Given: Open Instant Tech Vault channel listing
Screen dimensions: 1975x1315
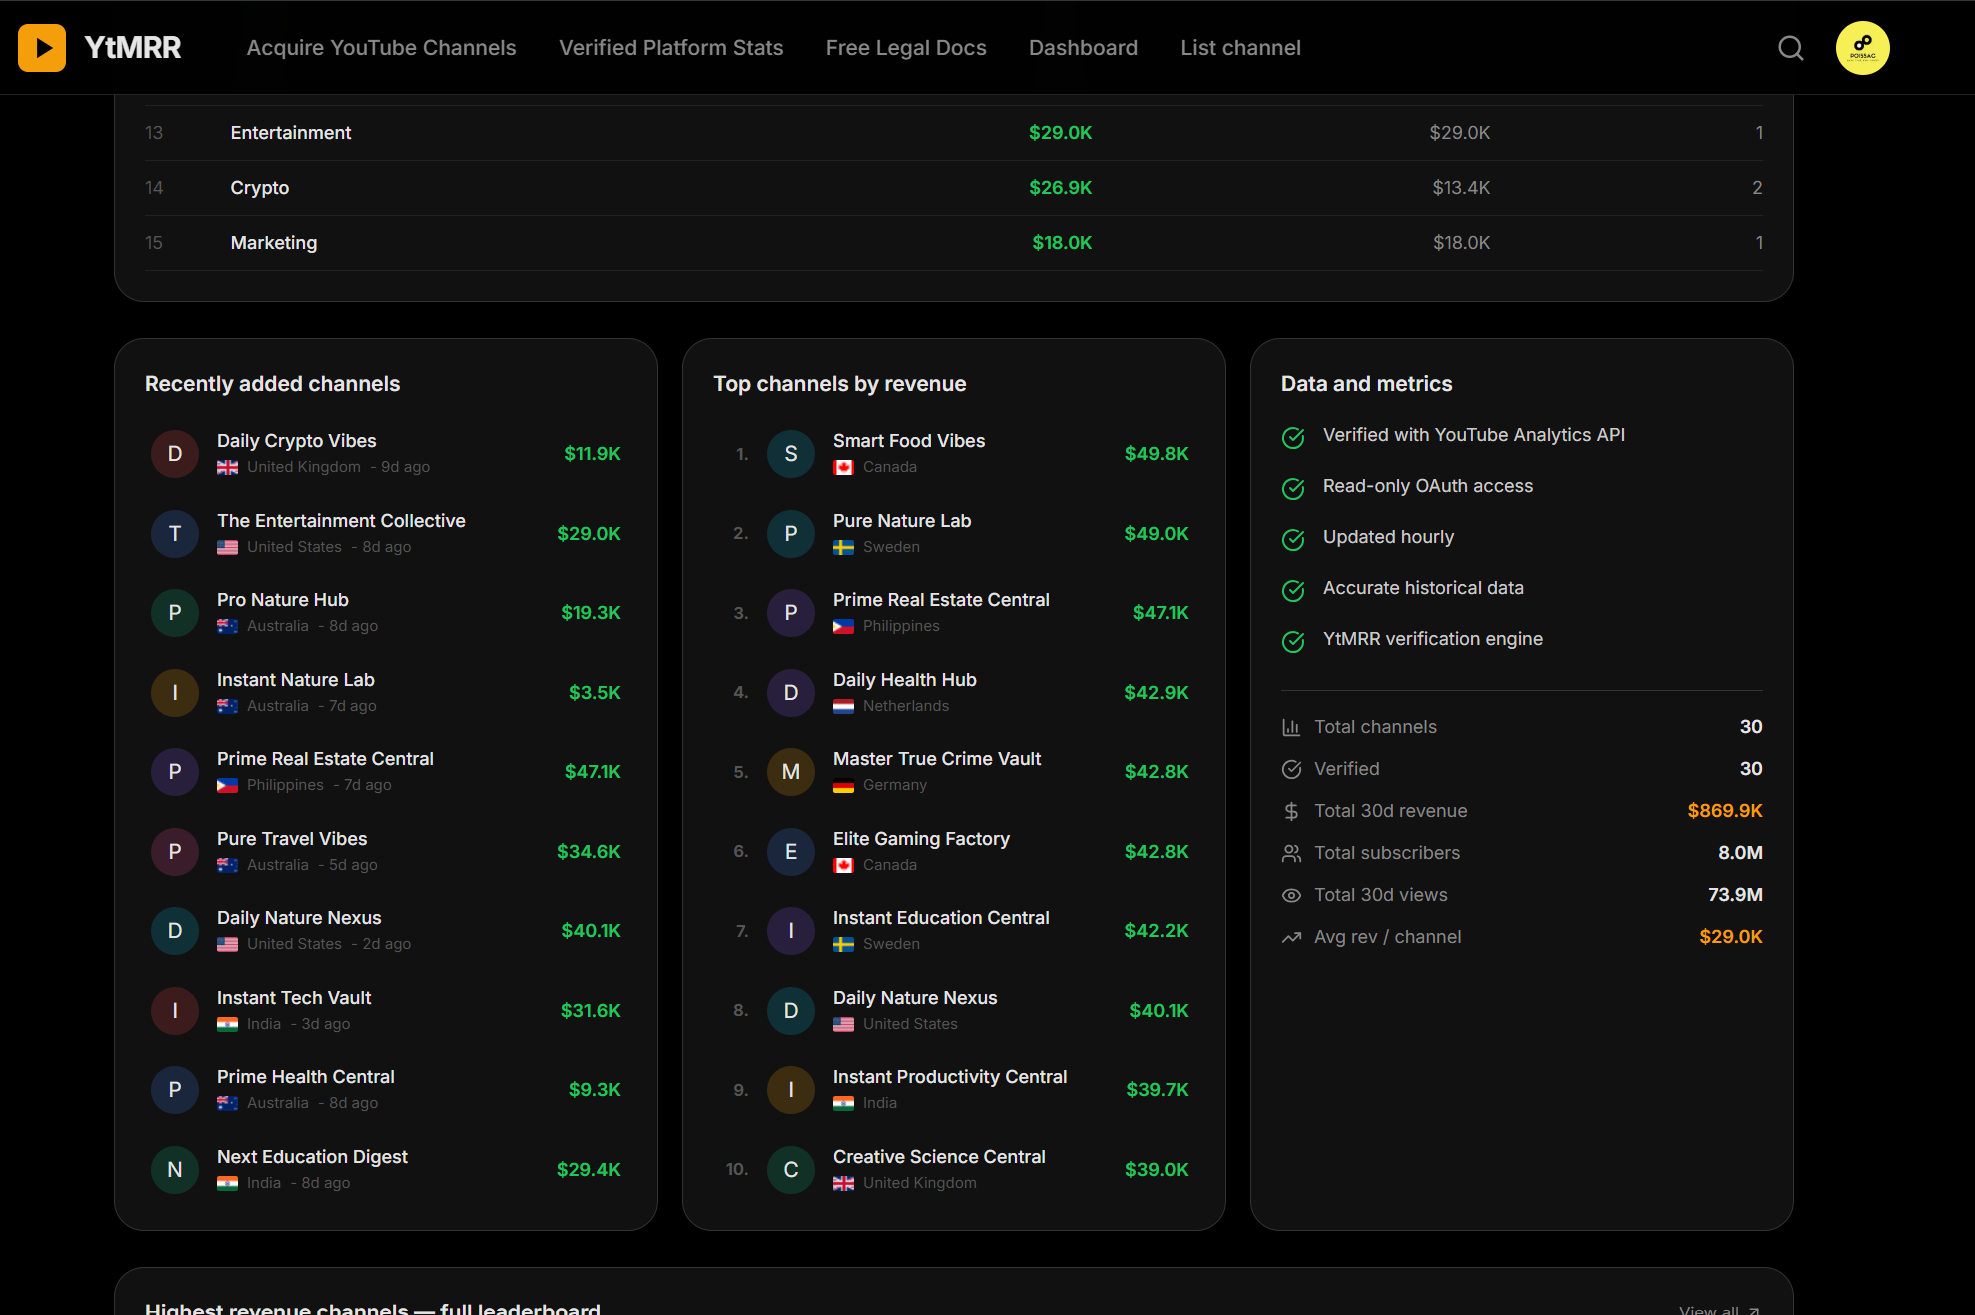Looking at the screenshot, I should point(294,998).
